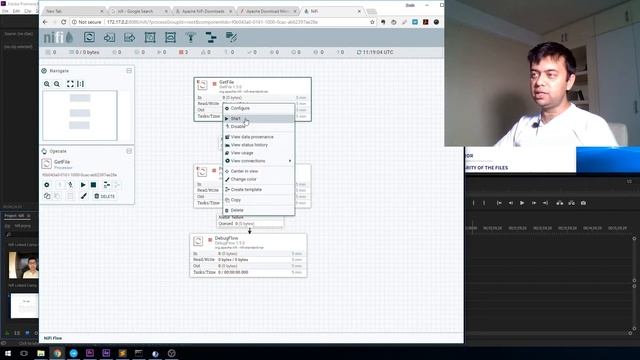
Task: Stop GetFile using Operate stop icon
Action: pos(93,185)
